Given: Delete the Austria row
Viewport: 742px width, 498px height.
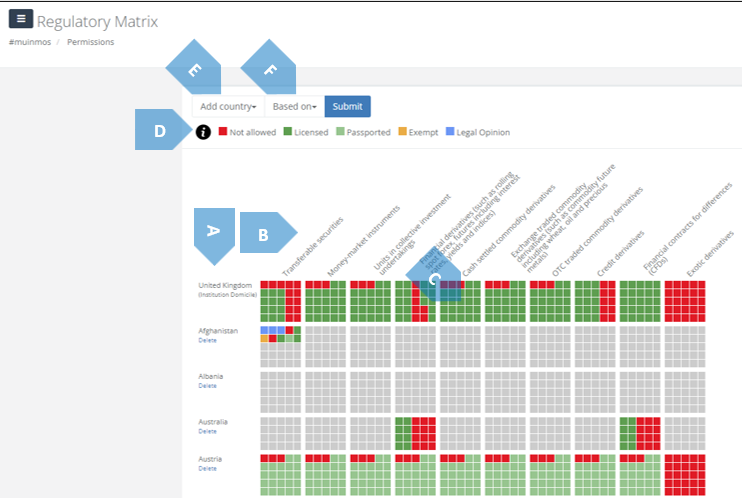Looking at the screenshot, I should [x=206, y=468].
